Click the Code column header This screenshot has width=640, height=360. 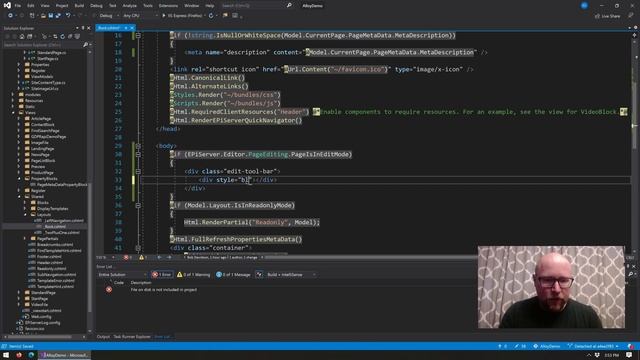pos(119,282)
